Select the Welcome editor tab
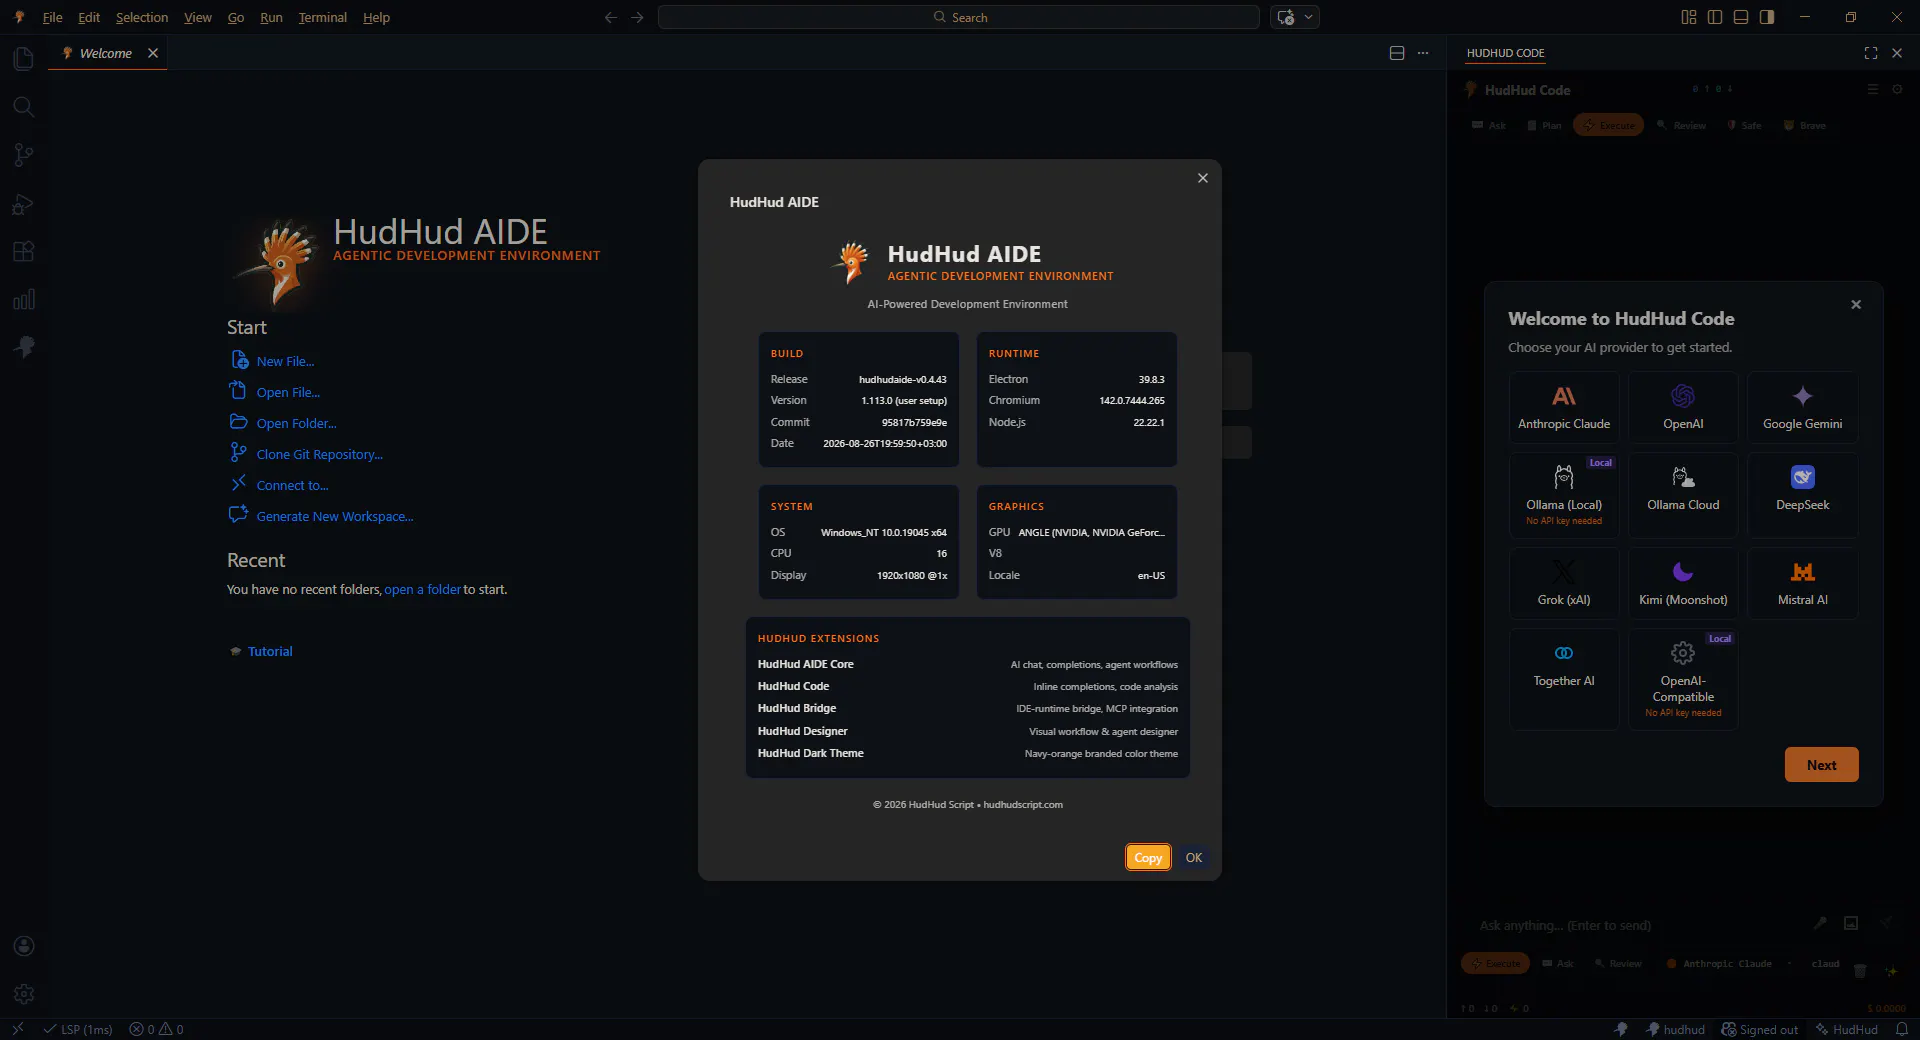This screenshot has width=1920, height=1040. pos(107,53)
